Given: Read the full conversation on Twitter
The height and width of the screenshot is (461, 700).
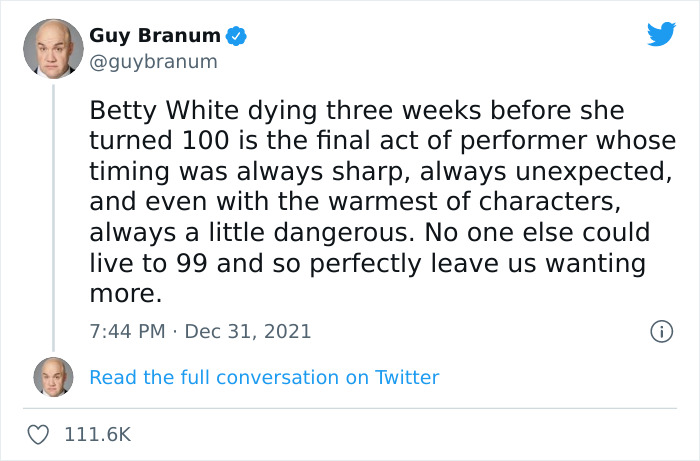Looking at the screenshot, I should (264, 377).
